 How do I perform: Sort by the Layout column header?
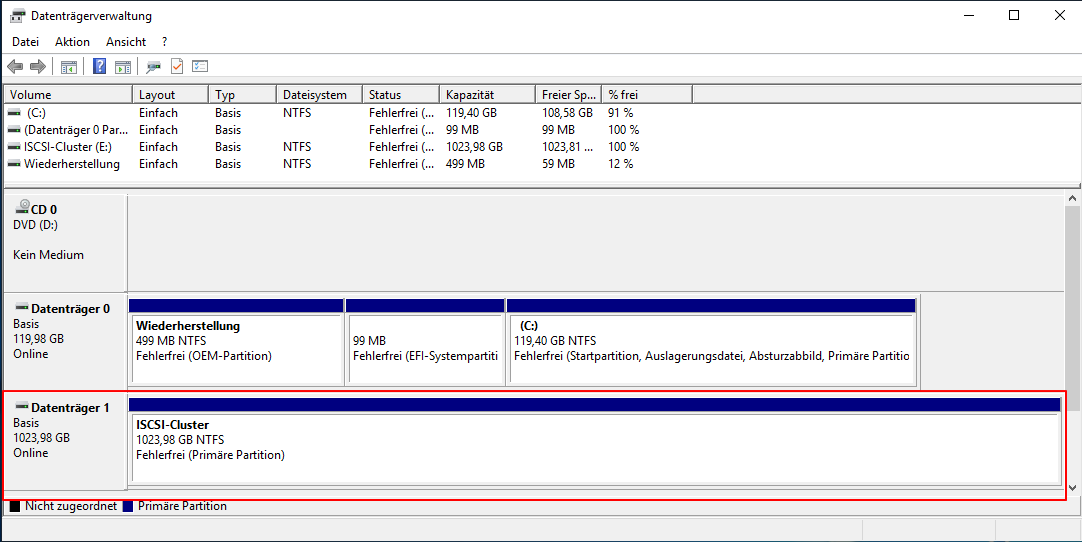coord(170,95)
